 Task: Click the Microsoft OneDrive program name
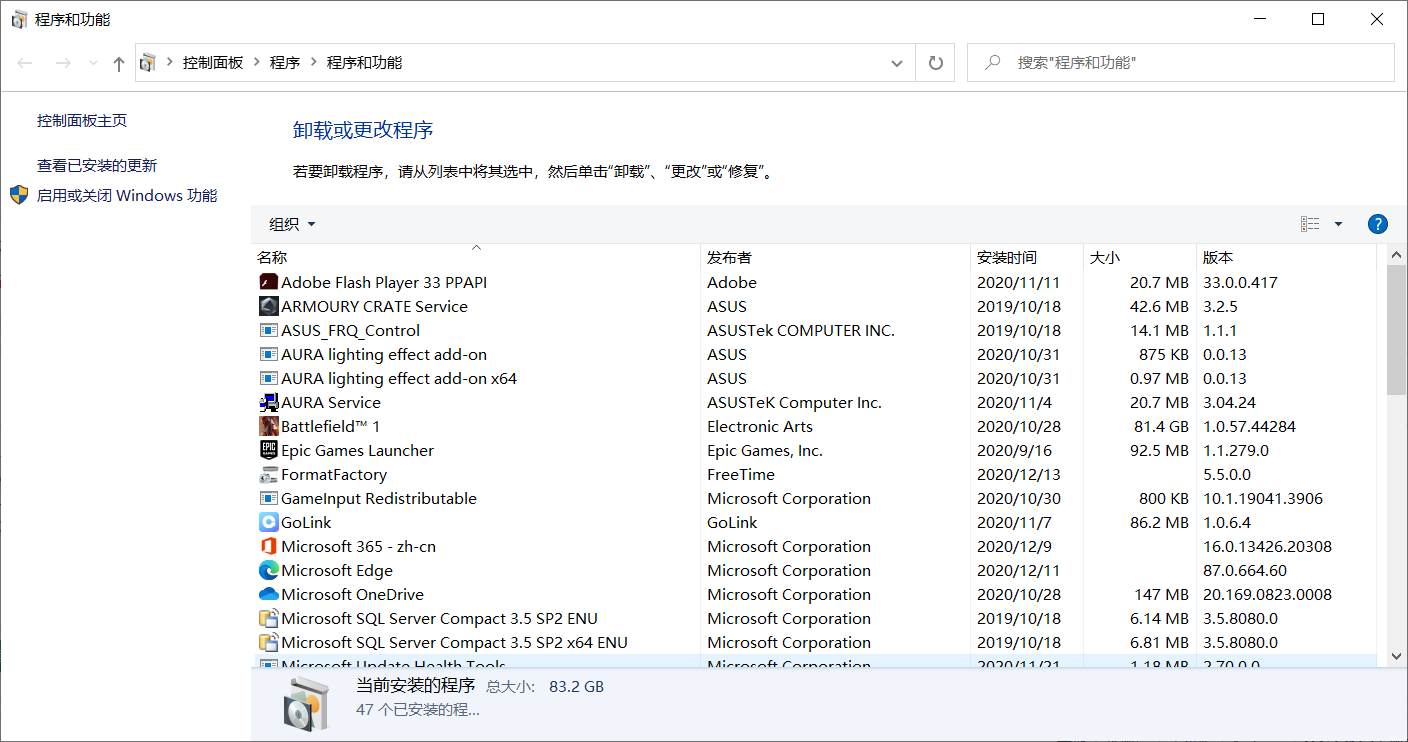[352, 594]
